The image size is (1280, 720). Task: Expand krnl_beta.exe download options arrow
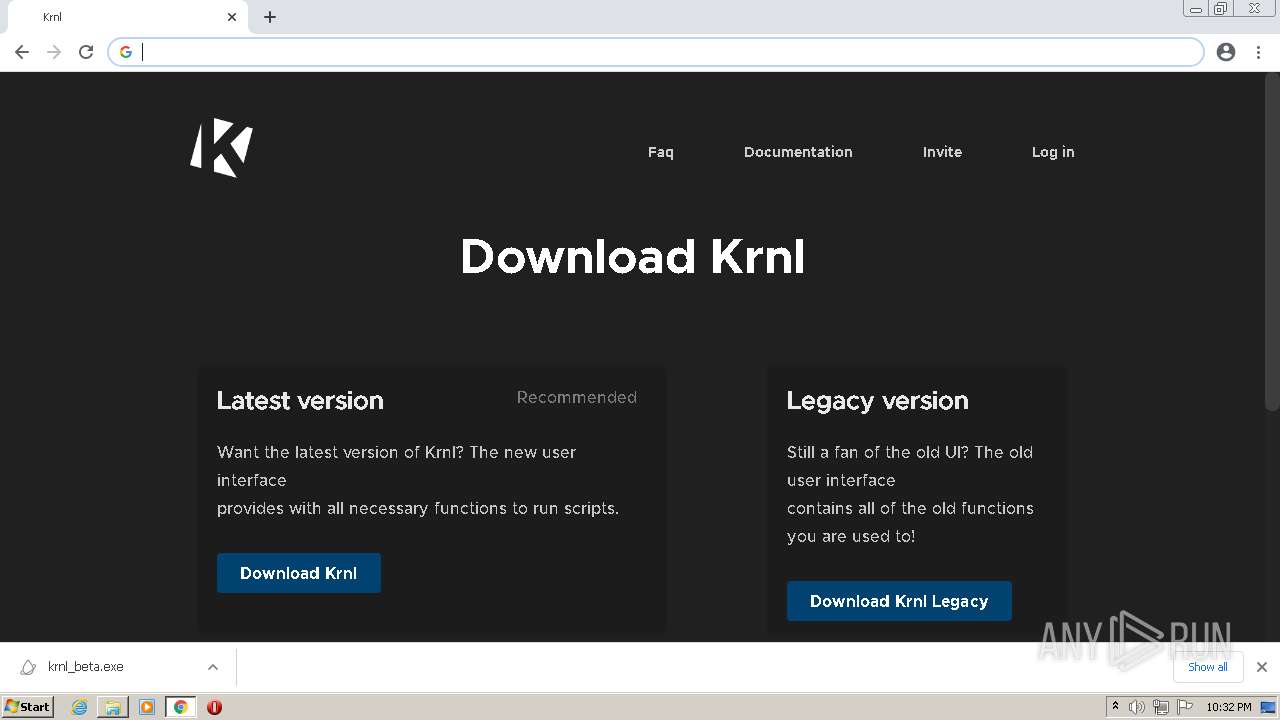(213, 667)
